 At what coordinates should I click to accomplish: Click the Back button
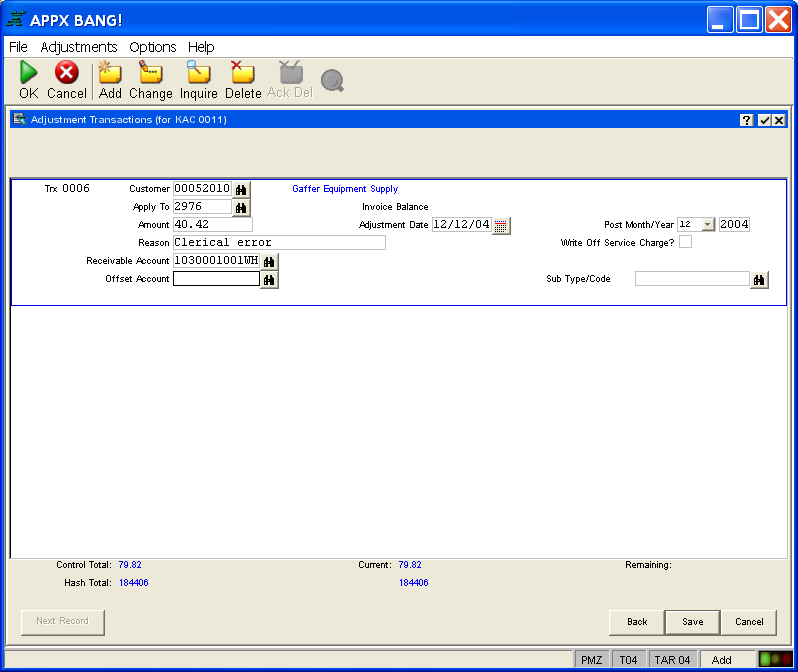637,622
